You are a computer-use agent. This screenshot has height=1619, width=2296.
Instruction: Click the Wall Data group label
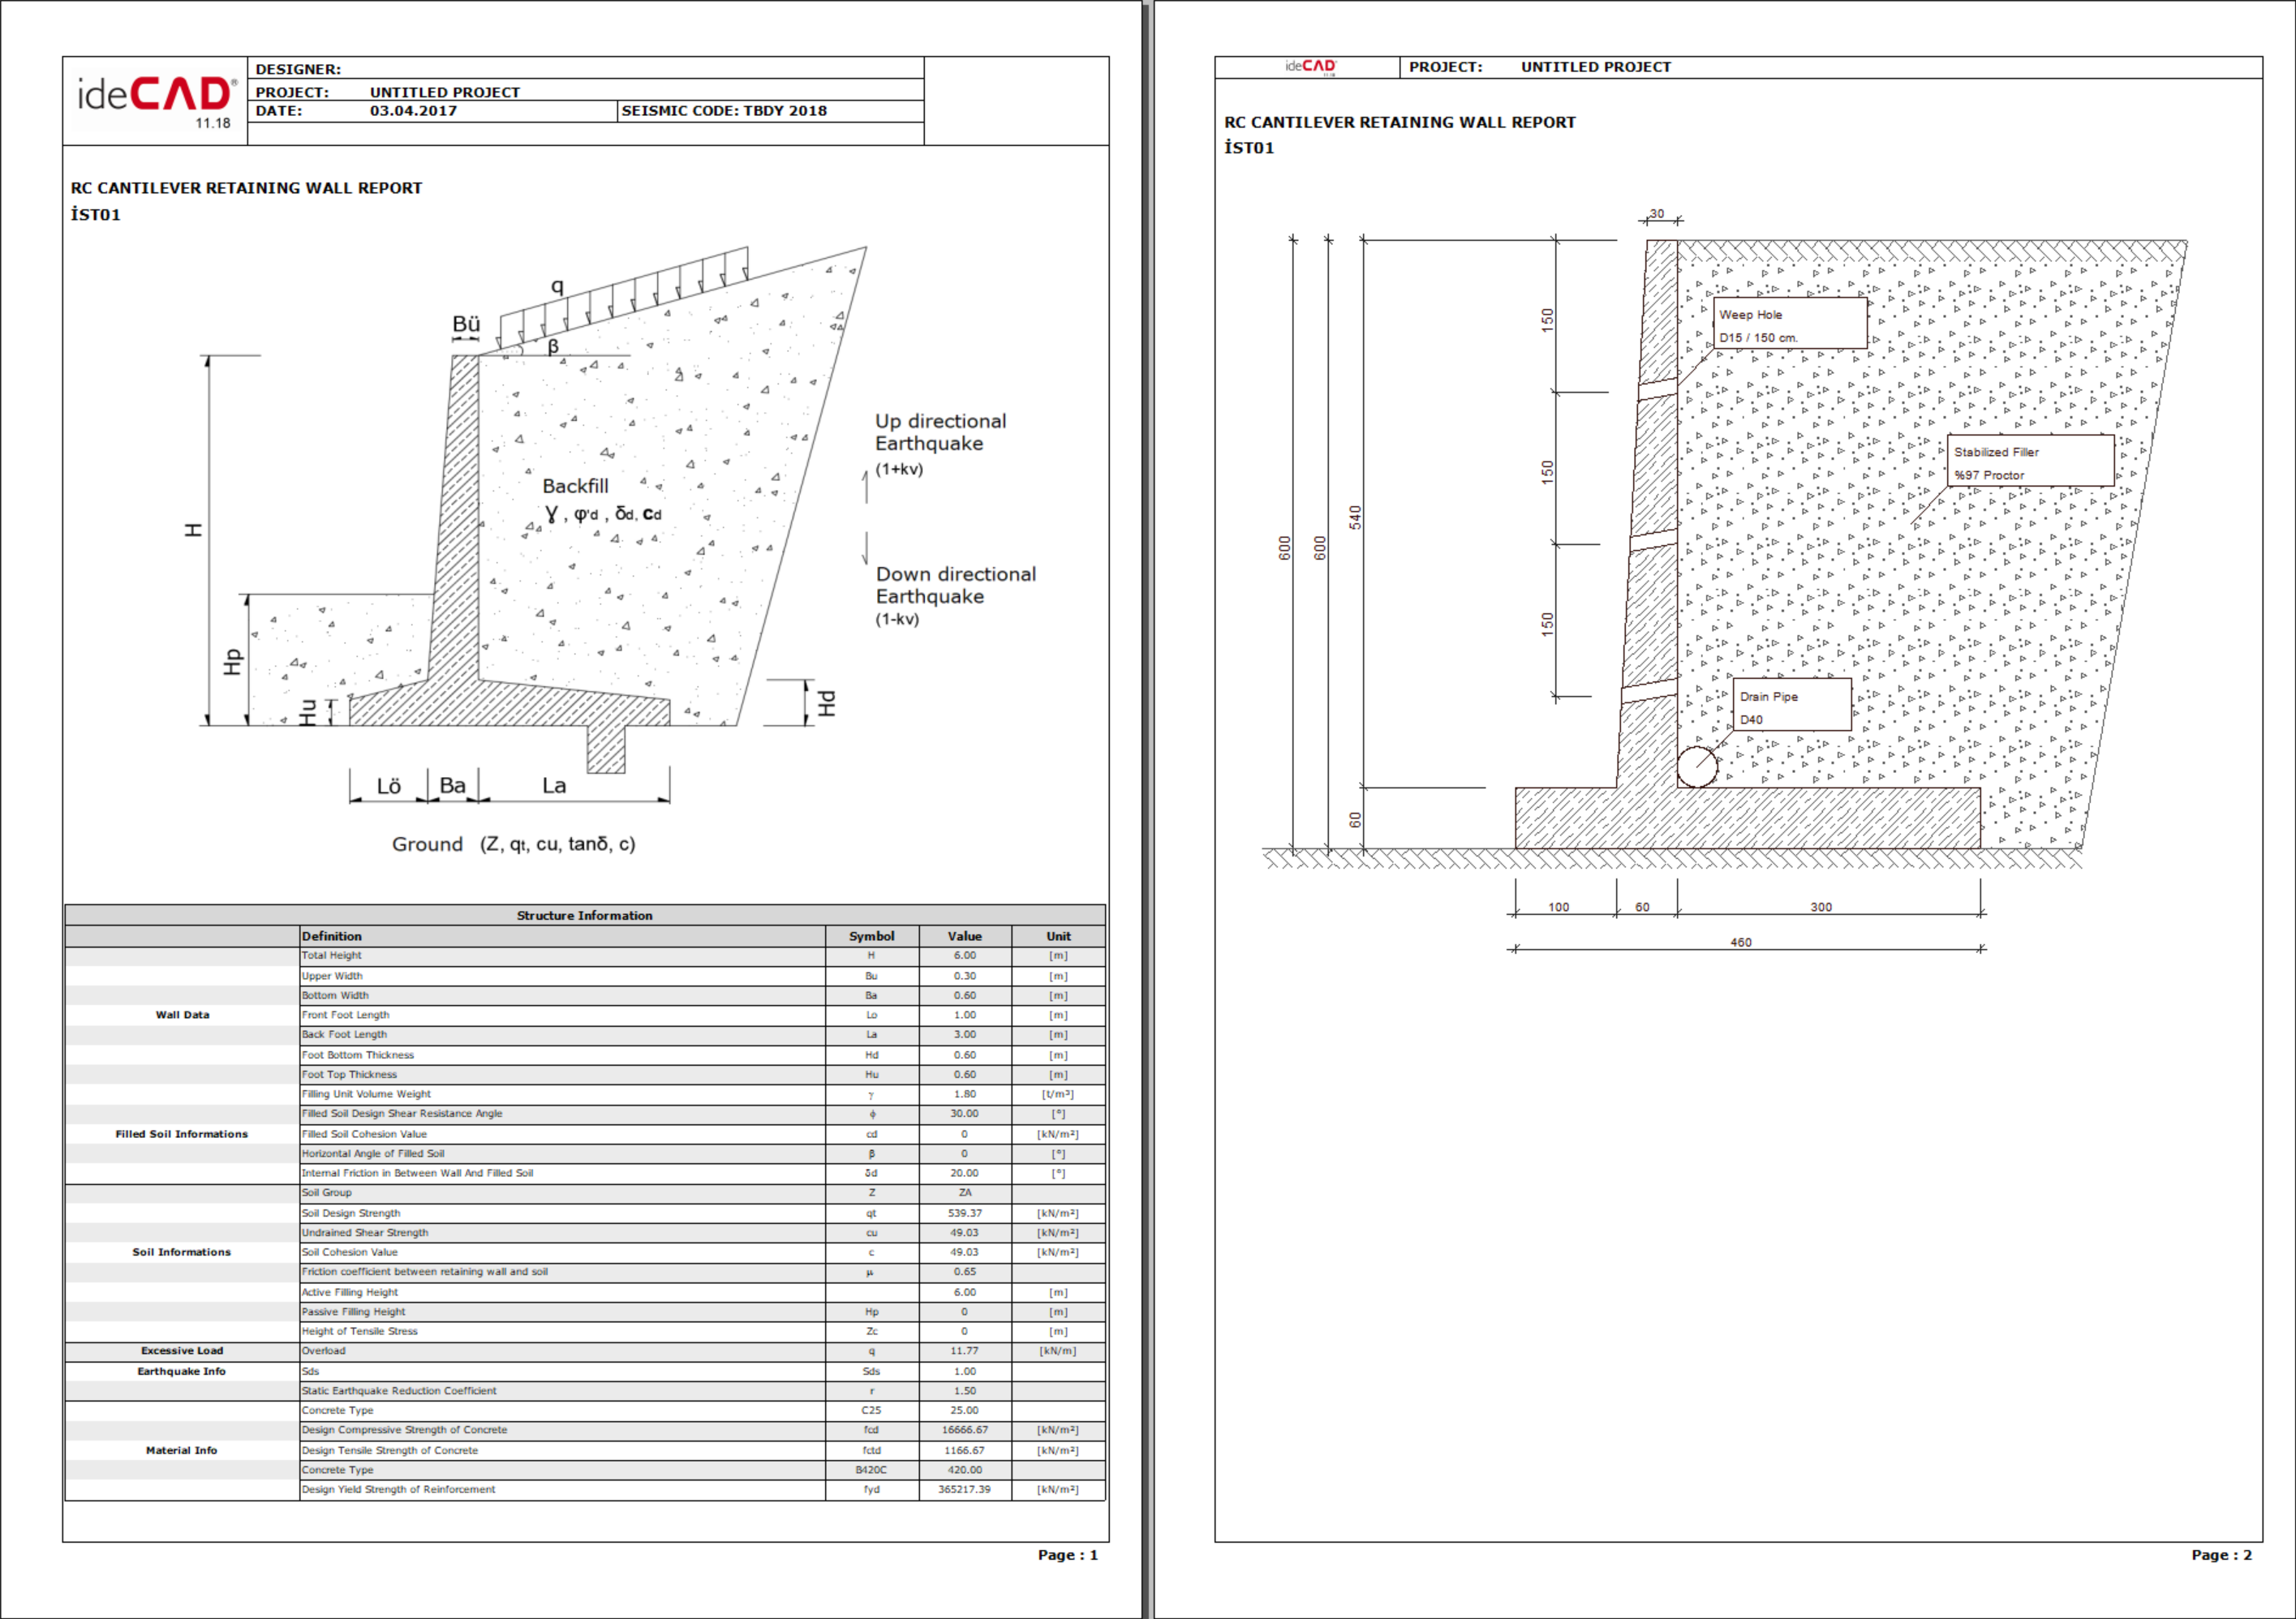coord(182,1015)
